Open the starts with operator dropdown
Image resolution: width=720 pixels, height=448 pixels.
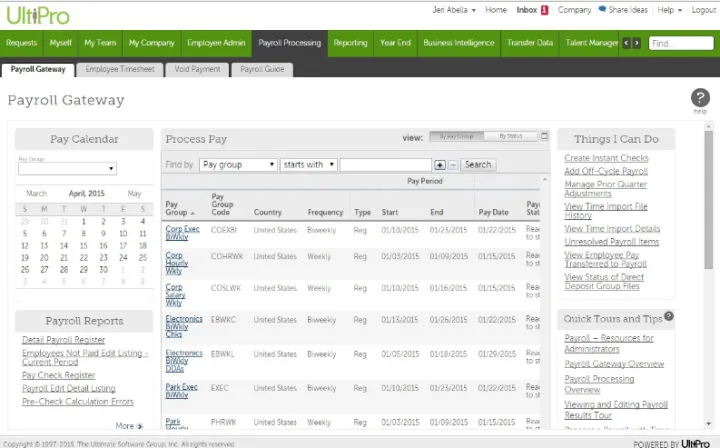[309, 165]
